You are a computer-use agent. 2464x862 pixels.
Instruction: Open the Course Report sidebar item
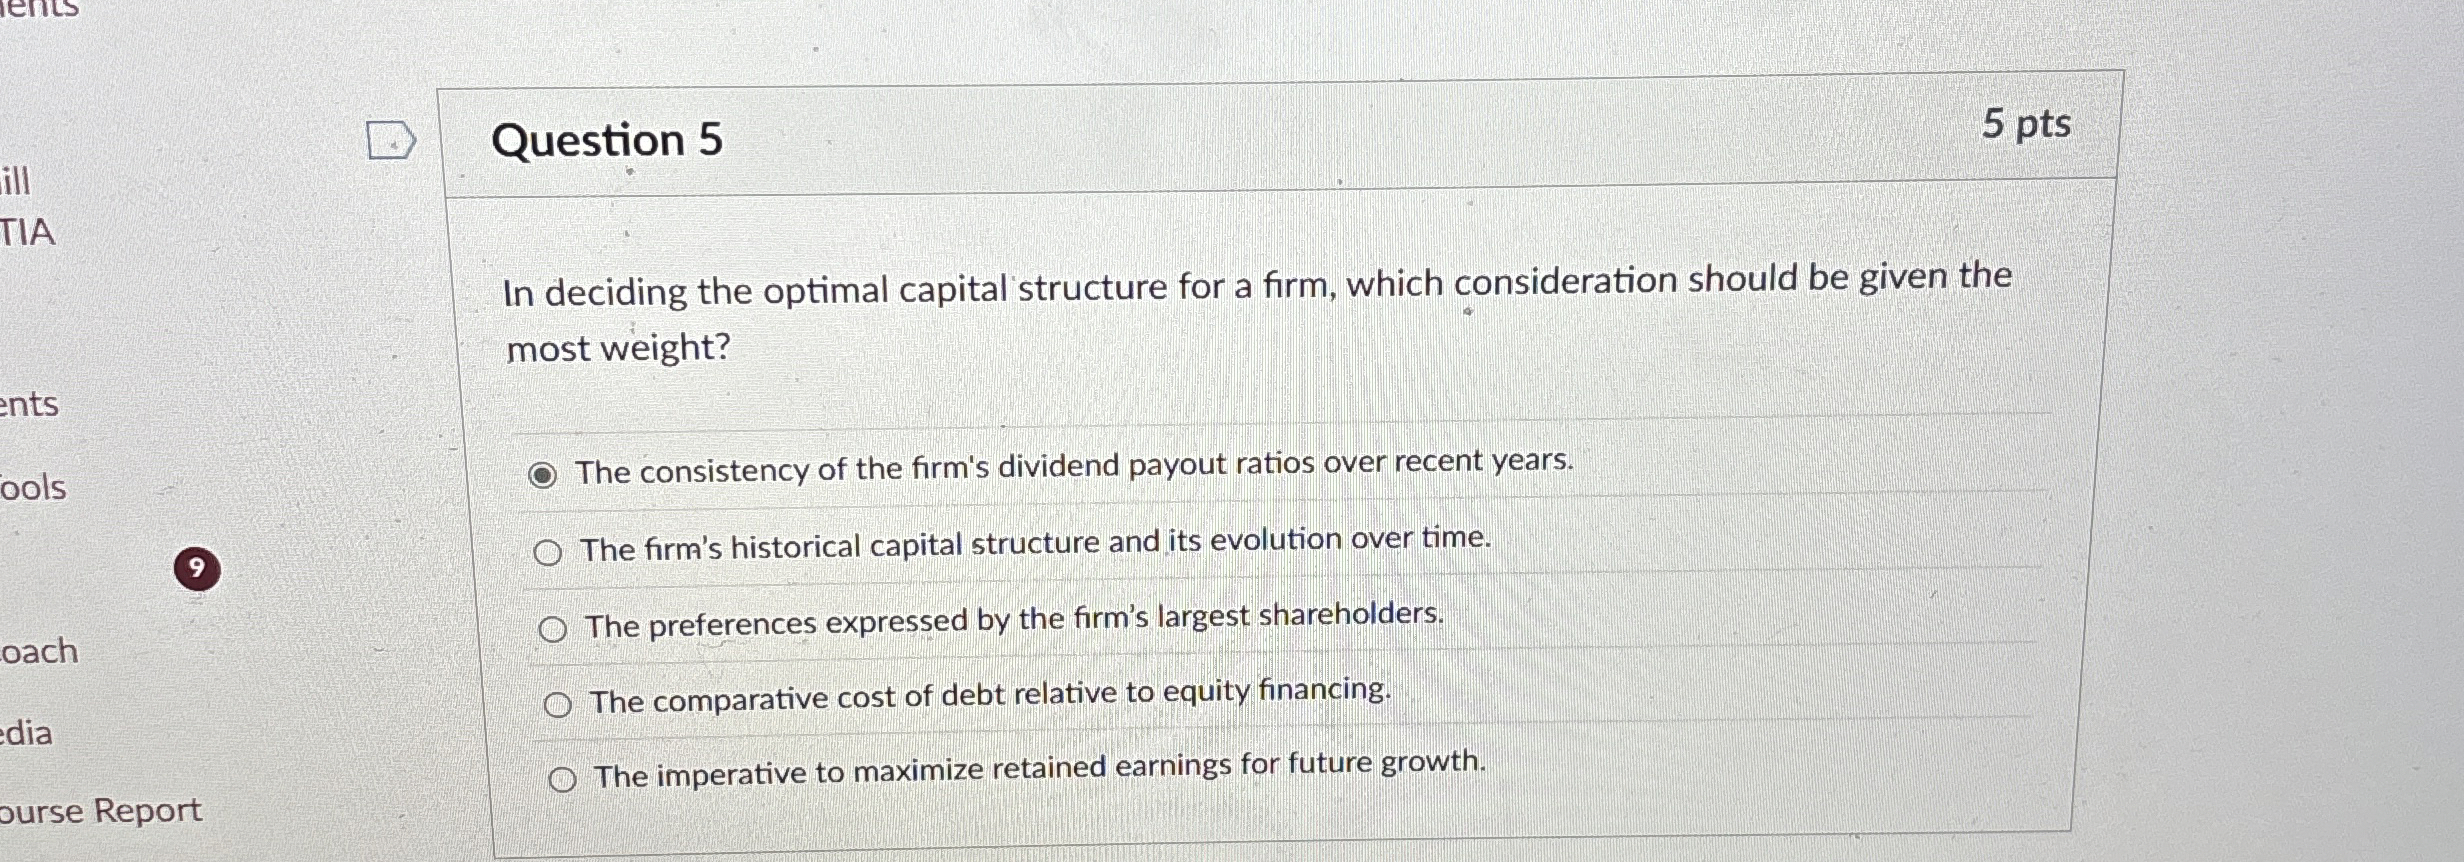pyautogui.click(x=100, y=812)
